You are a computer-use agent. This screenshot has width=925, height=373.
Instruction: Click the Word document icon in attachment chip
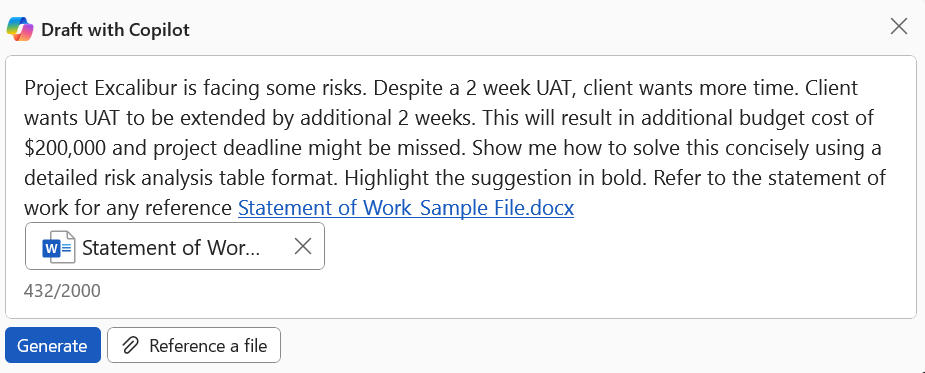58,247
